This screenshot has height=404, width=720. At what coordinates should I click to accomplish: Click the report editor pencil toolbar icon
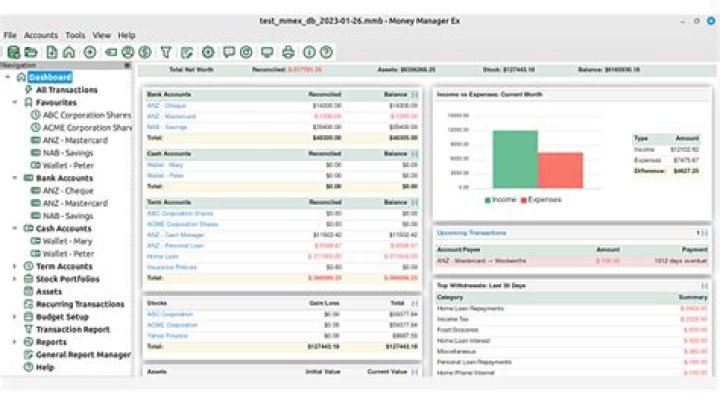[x=186, y=52]
